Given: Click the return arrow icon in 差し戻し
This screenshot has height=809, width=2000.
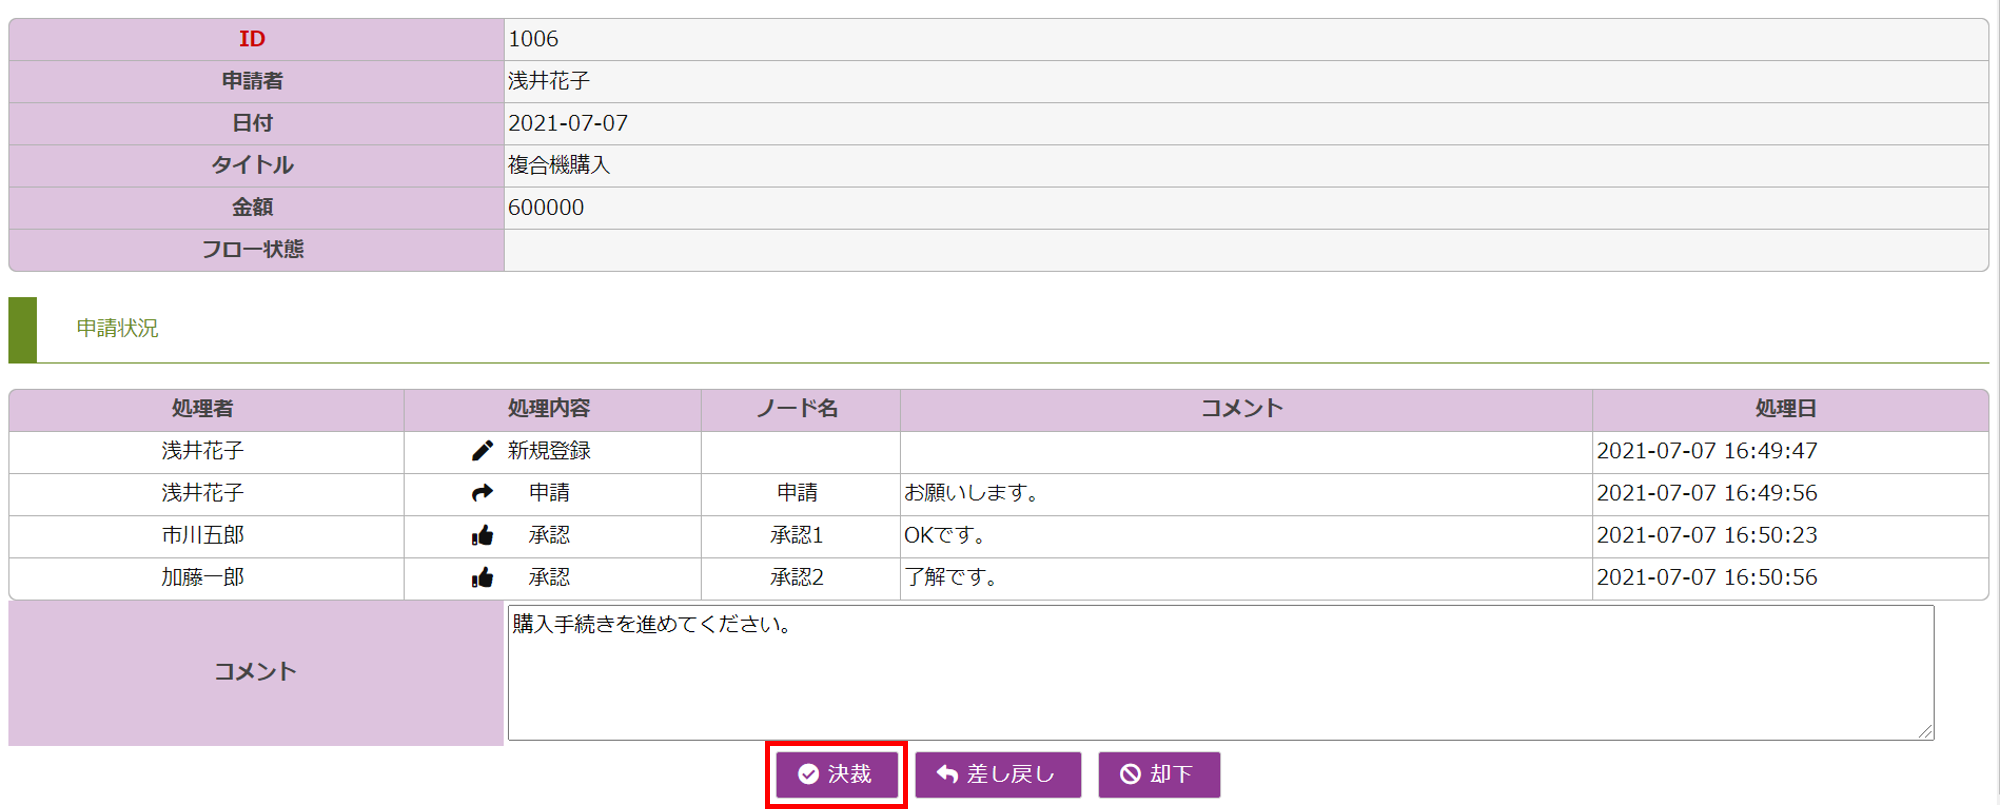Looking at the screenshot, I should [x=947, y=774].
